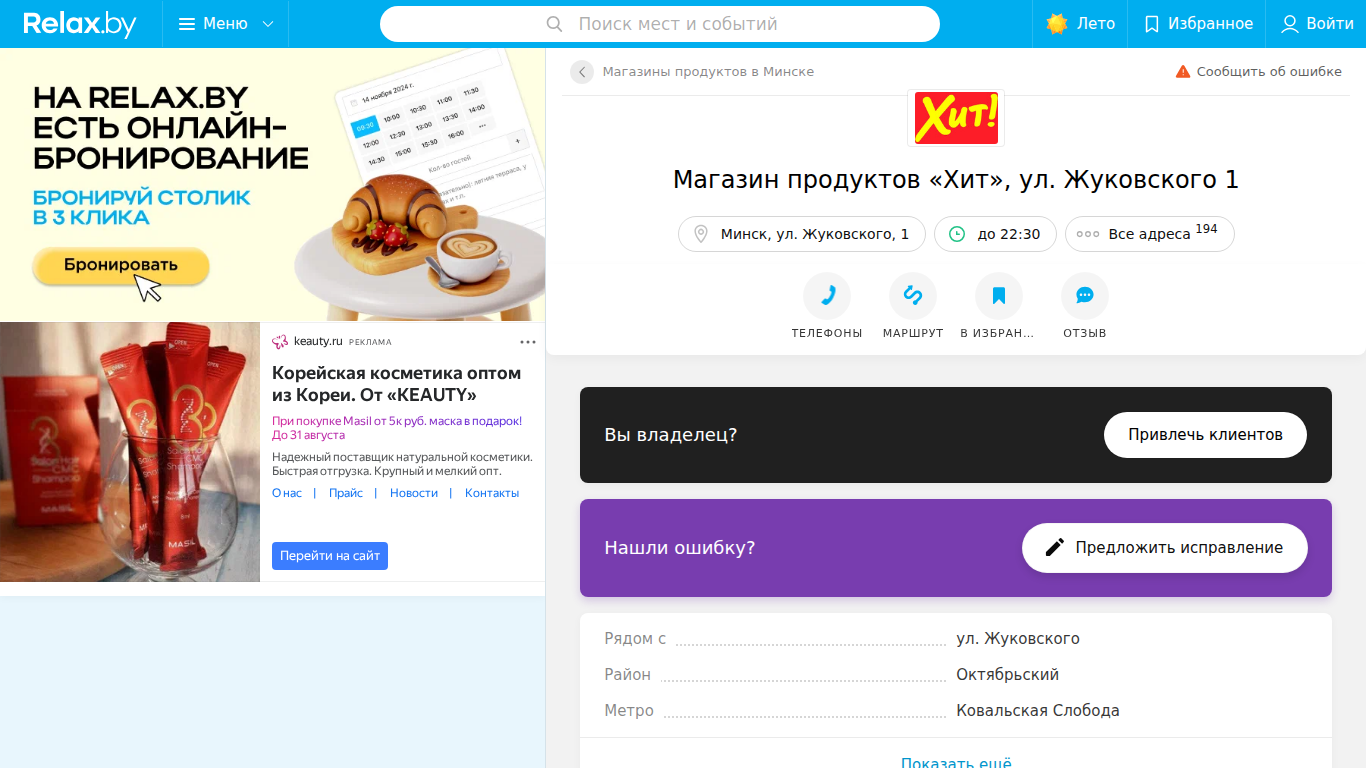Click the Вы владелец? banner text
This screenshot has width=1366, height=768.
click(671, 435)
